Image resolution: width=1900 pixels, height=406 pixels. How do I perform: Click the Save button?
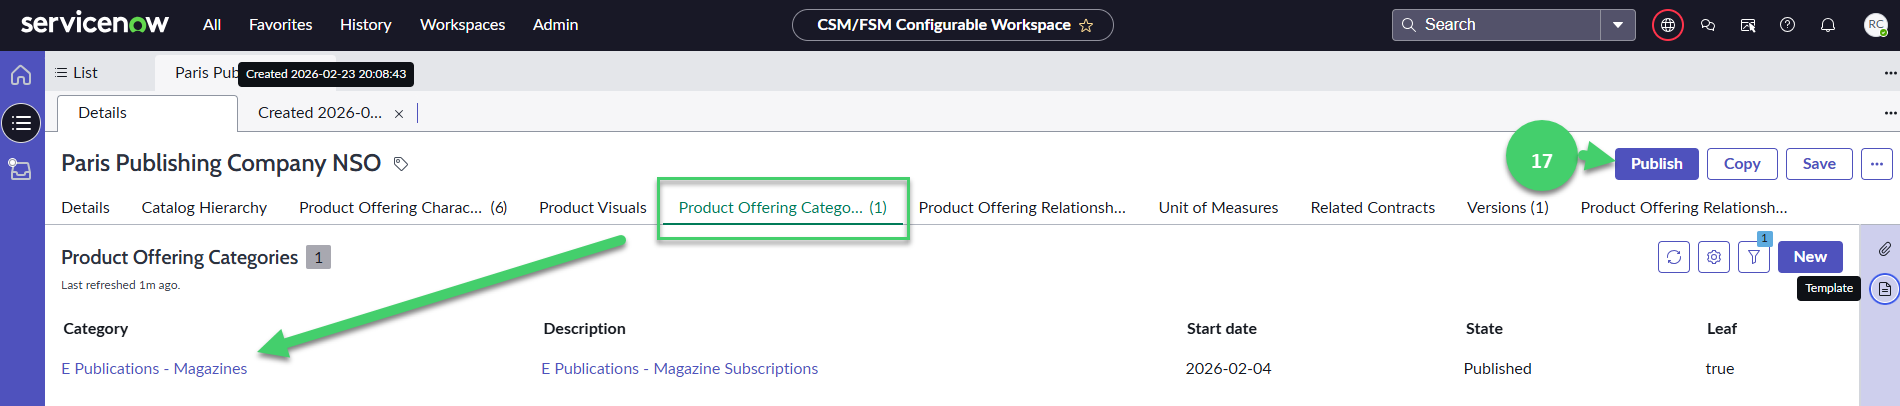(x=1819, y=164)
